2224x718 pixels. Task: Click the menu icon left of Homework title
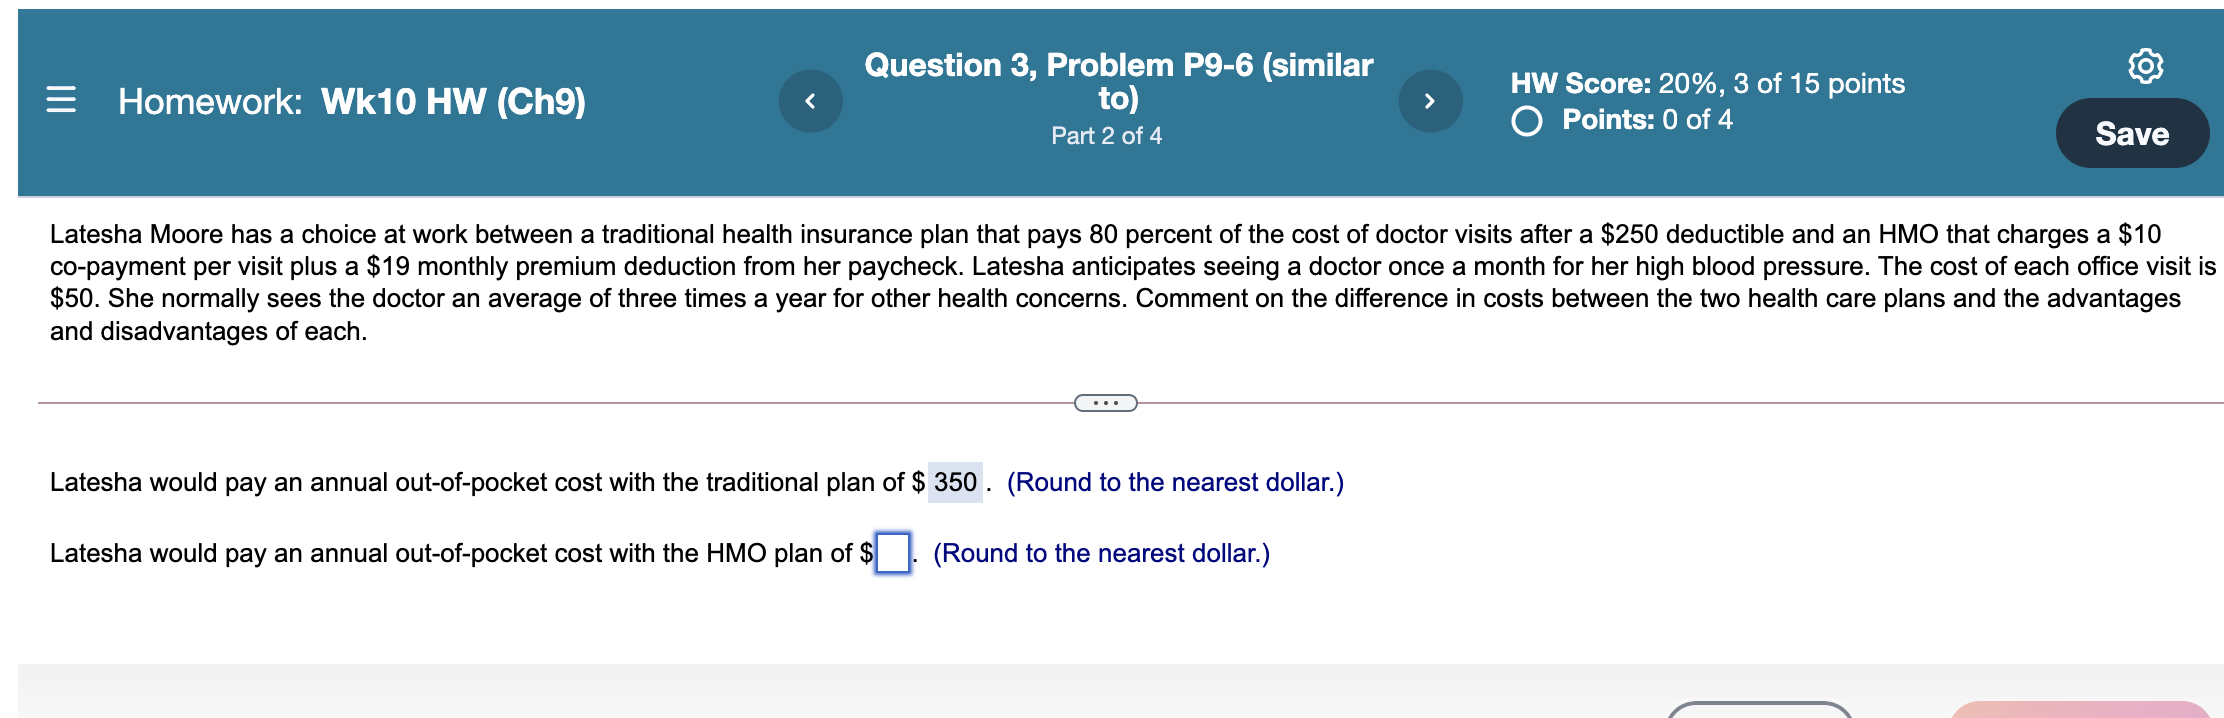(62, 100)
